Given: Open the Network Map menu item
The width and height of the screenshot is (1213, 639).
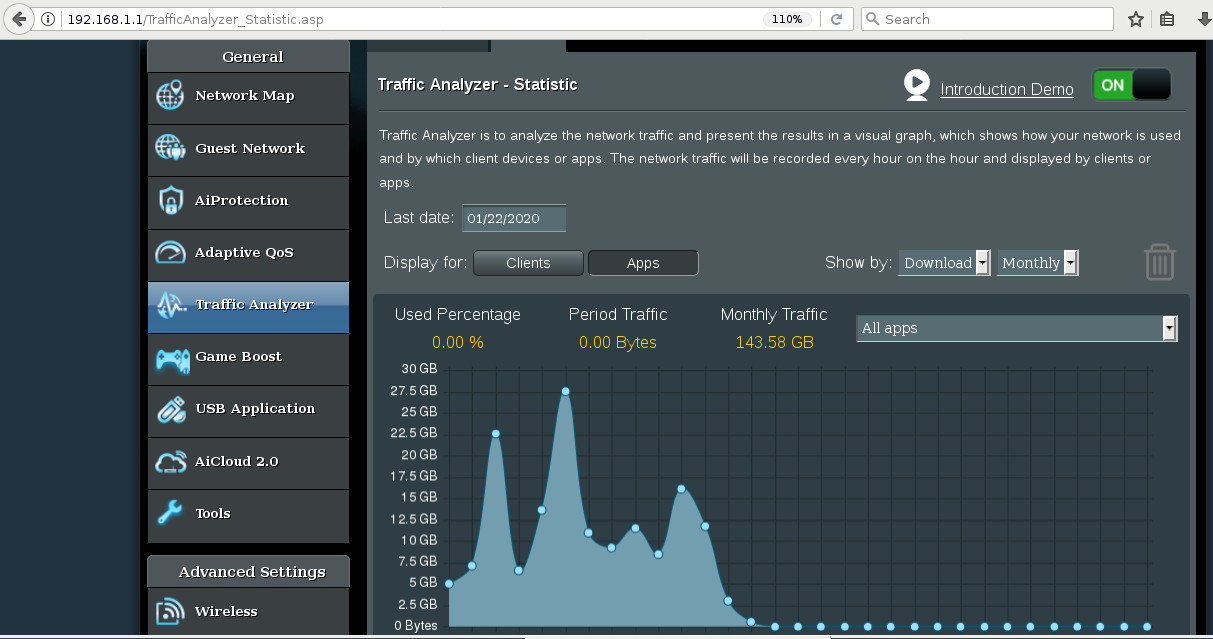Looking at the screenshot, I should click(x=248, y=97).
